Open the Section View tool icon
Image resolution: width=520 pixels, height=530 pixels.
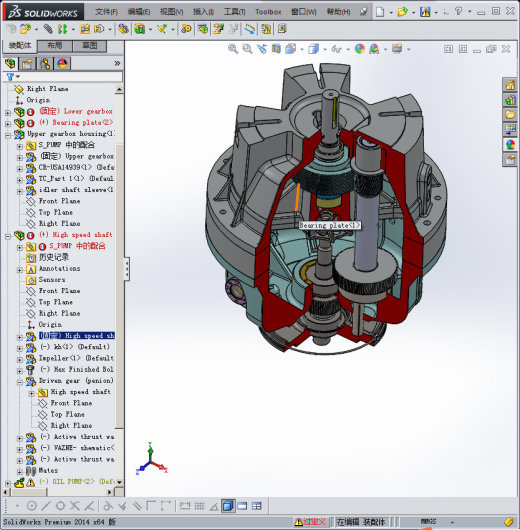276,49
